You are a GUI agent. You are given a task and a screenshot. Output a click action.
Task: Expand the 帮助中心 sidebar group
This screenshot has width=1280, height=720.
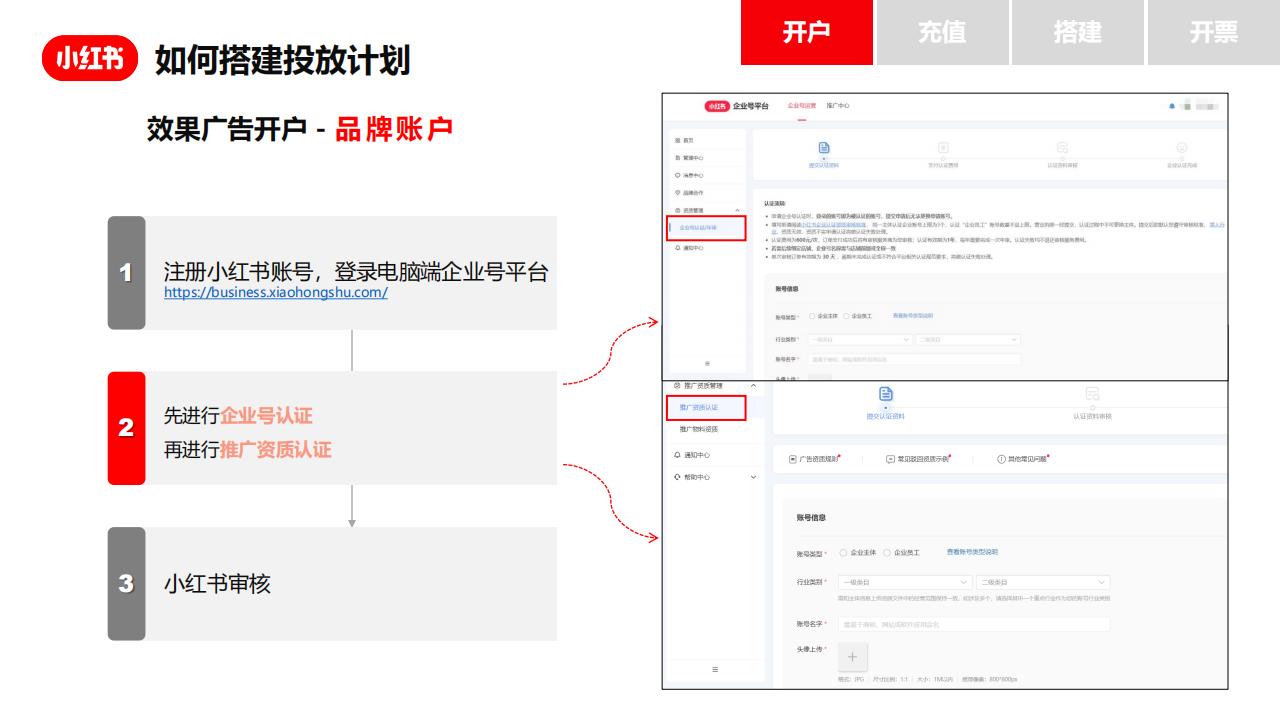click(753, 477)
